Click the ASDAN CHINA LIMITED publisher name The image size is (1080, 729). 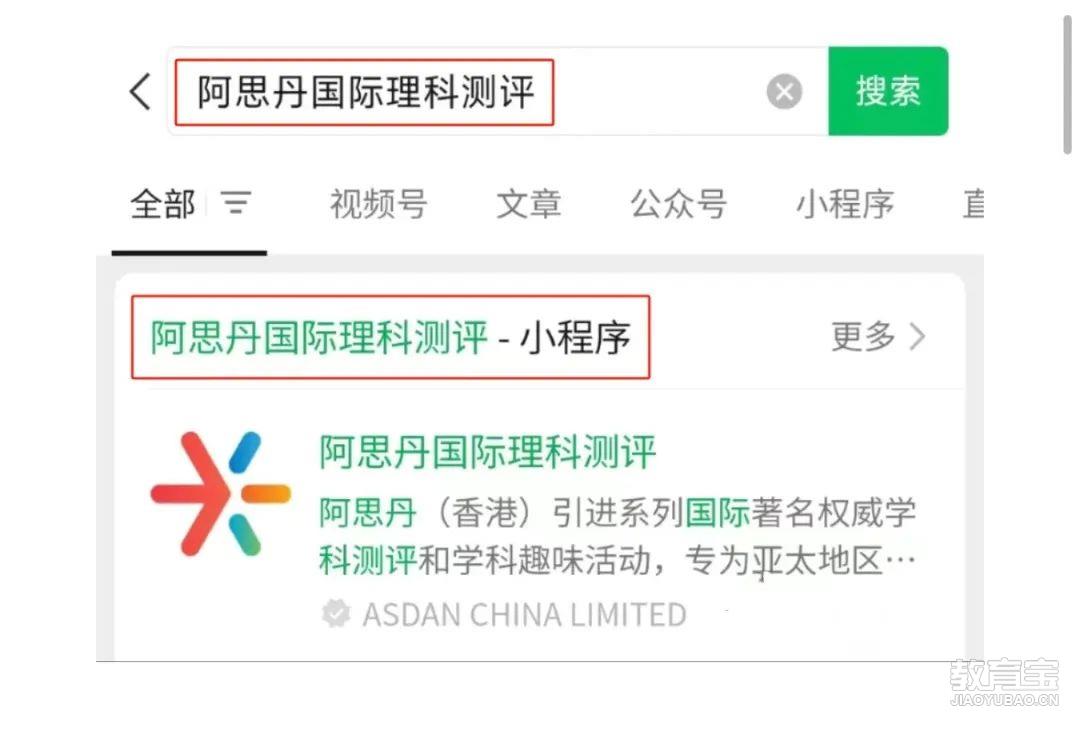524,615
